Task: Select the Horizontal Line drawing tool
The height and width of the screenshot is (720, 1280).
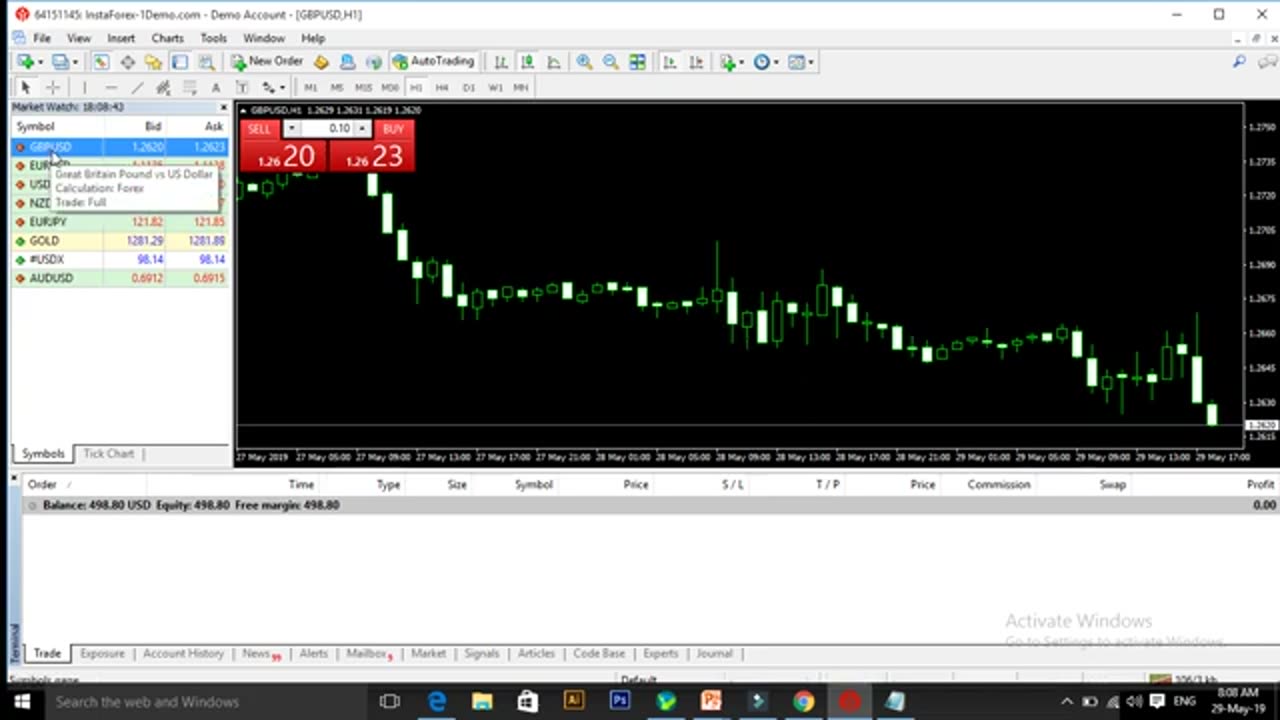Action: [111, 88]
